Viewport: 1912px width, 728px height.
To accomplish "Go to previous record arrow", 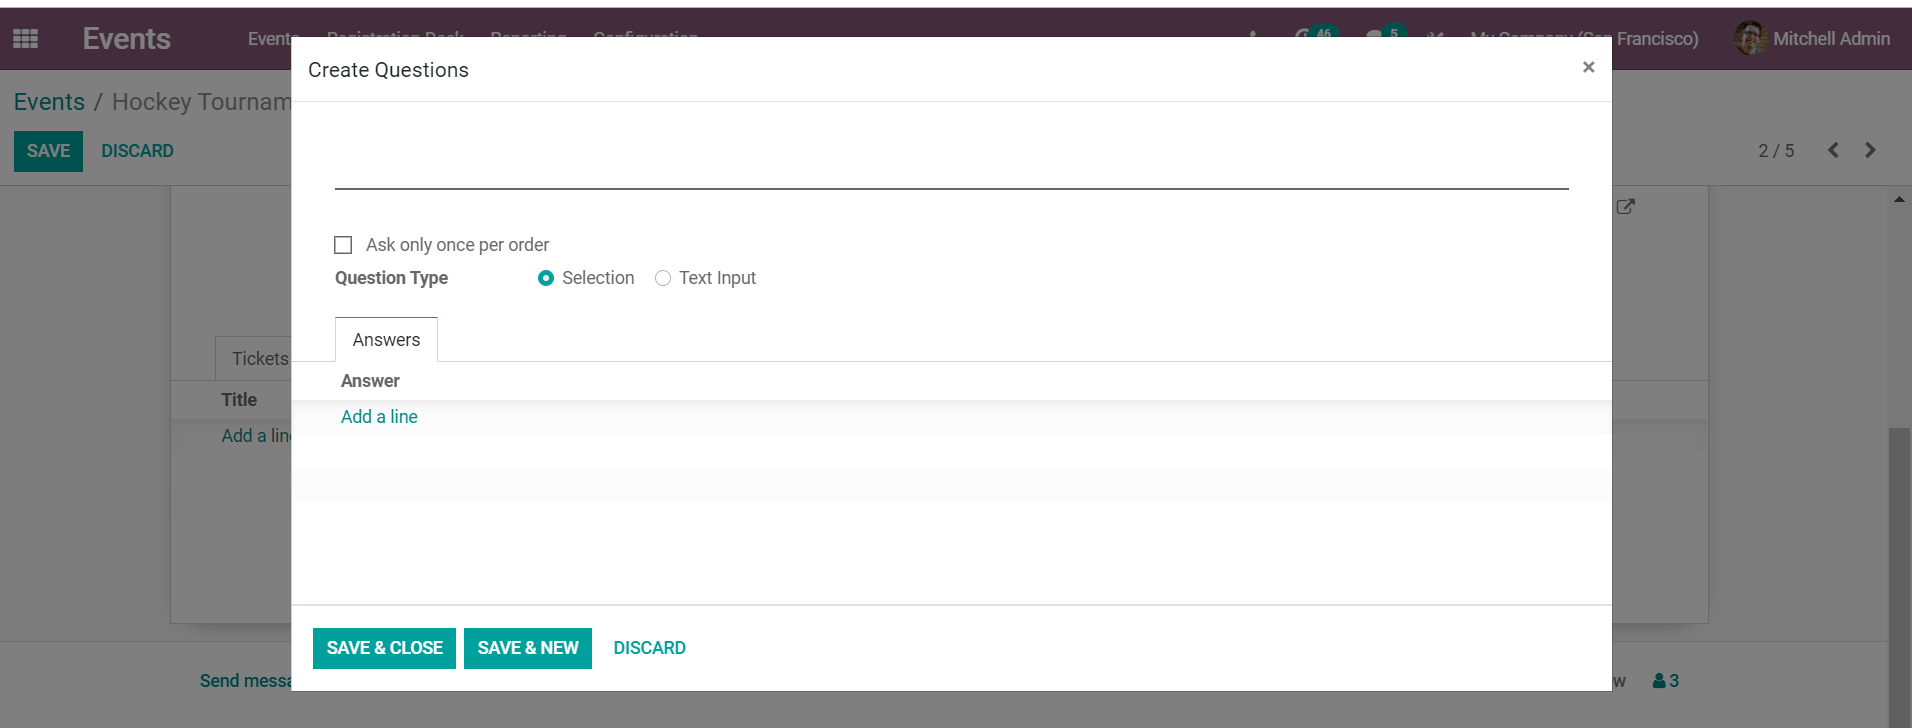I will [1833, 150].
